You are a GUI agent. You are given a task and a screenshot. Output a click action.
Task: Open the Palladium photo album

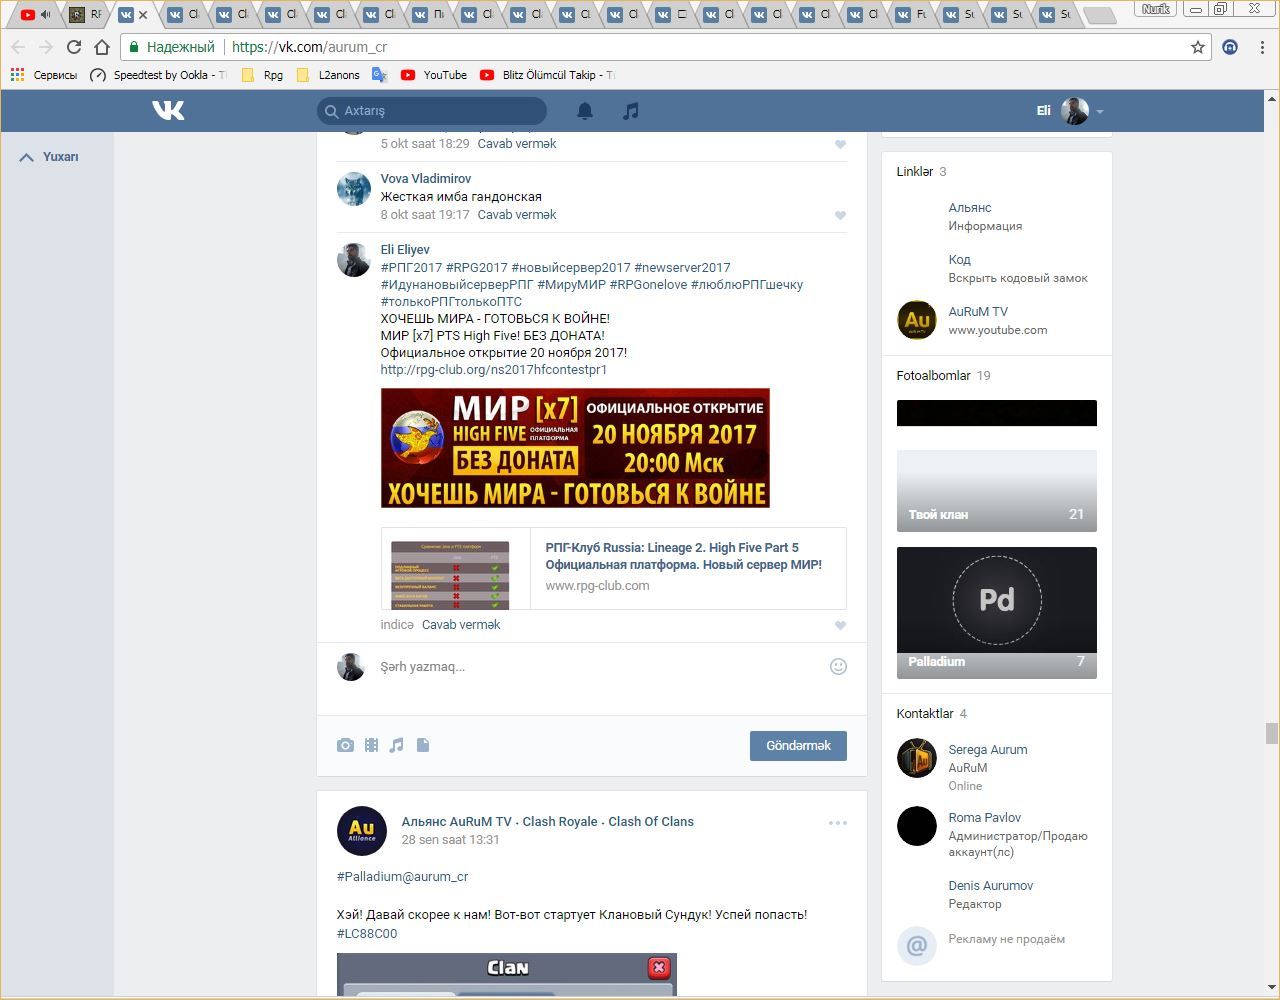pyautogui.click(x=997, y=613)
